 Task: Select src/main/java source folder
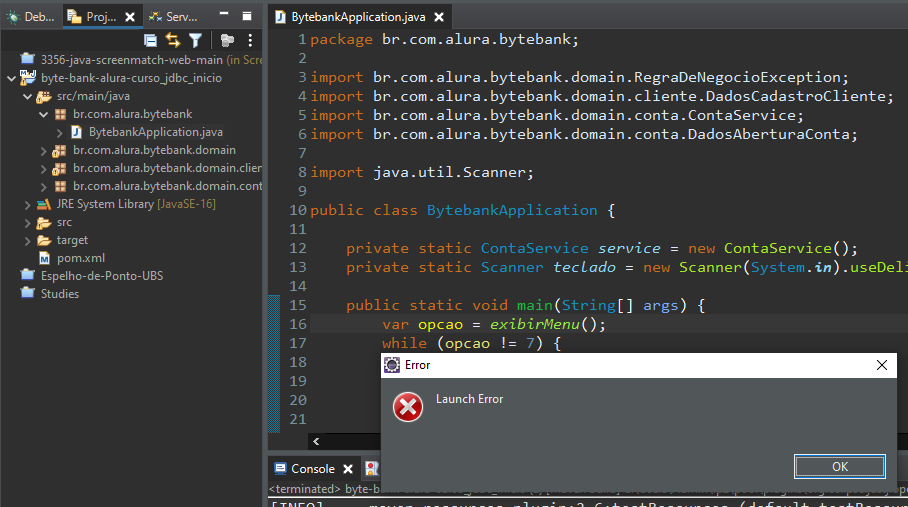click(93, 96)
